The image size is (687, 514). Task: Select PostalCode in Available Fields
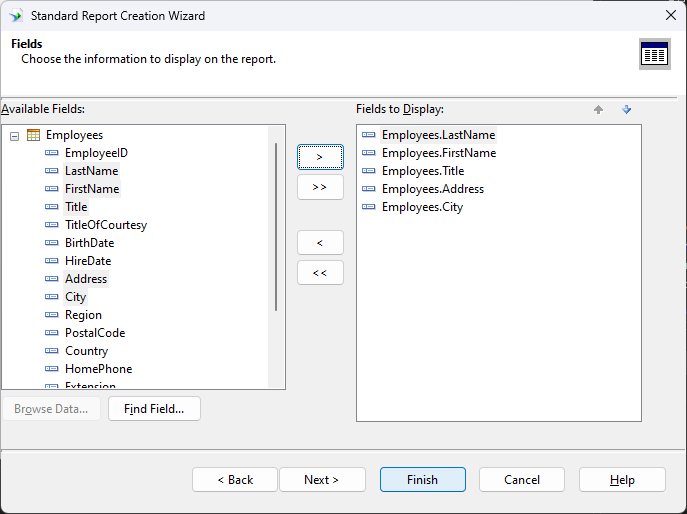[x=95, y=333]
